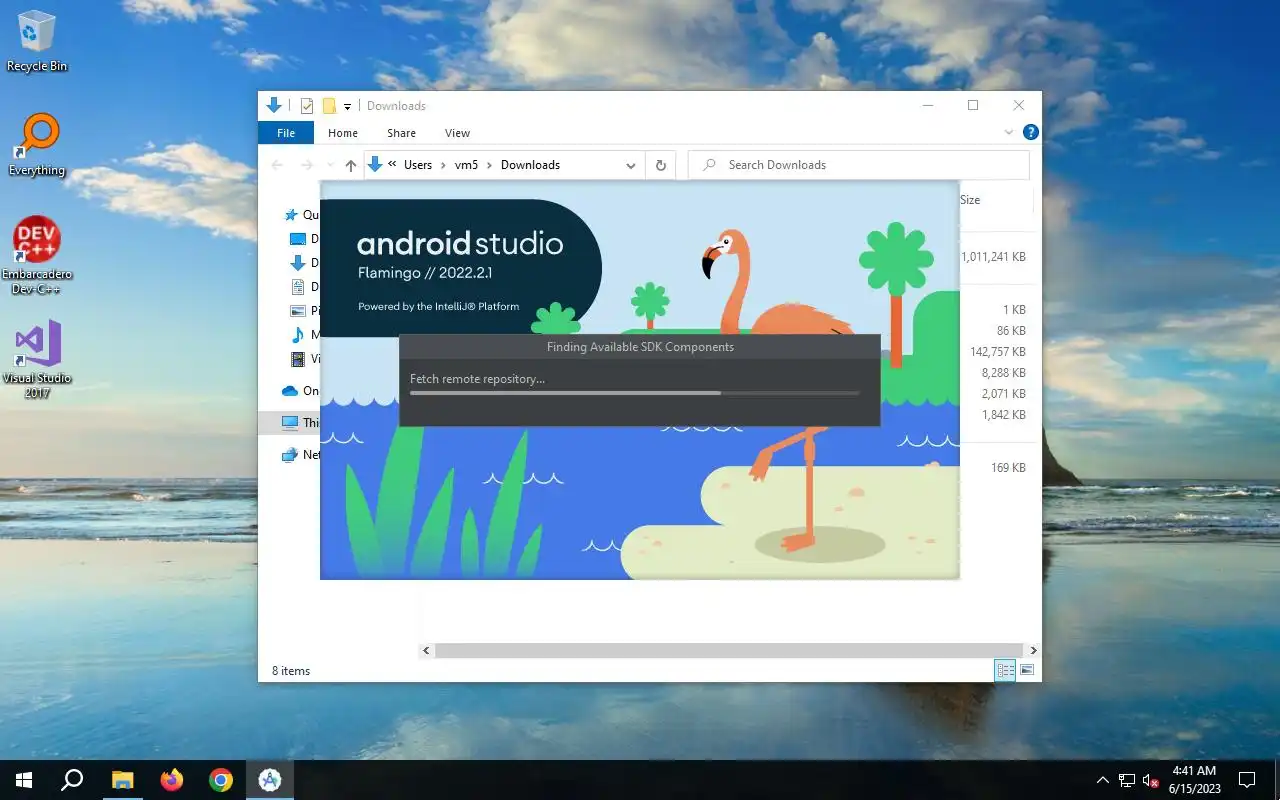Switch to Details view toggle
Screen dimensions: 1280x800
pyautogui.click(x=1005, y=671)
